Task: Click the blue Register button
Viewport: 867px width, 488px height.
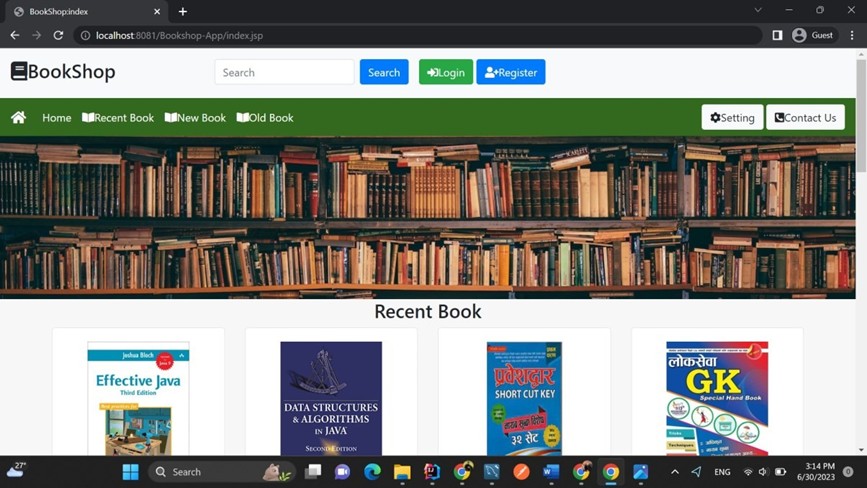Action: (x=510, y=72)
